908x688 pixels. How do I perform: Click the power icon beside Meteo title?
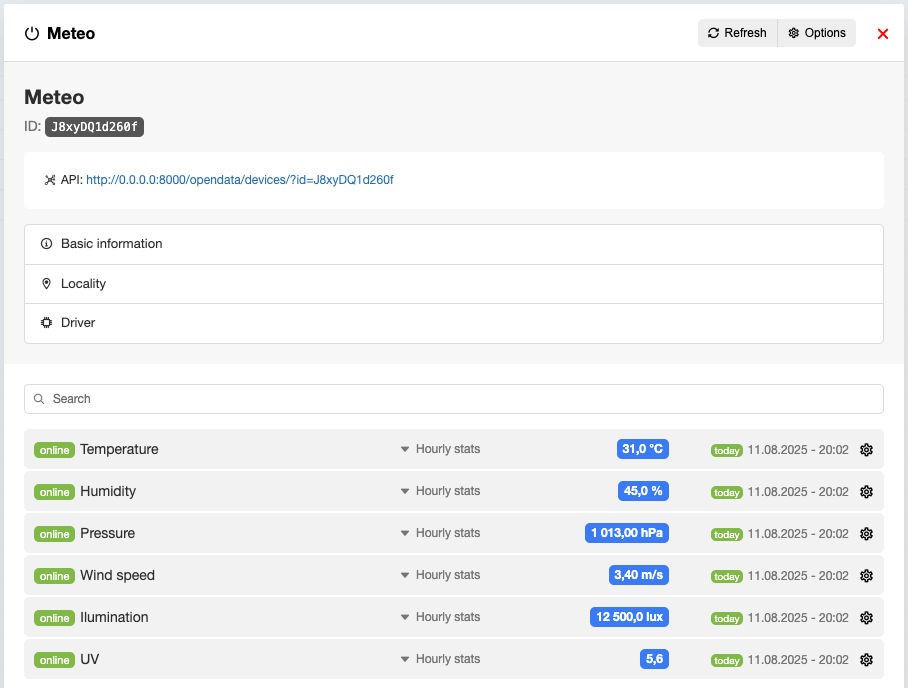pyautogui.click(x=32, y=33)
